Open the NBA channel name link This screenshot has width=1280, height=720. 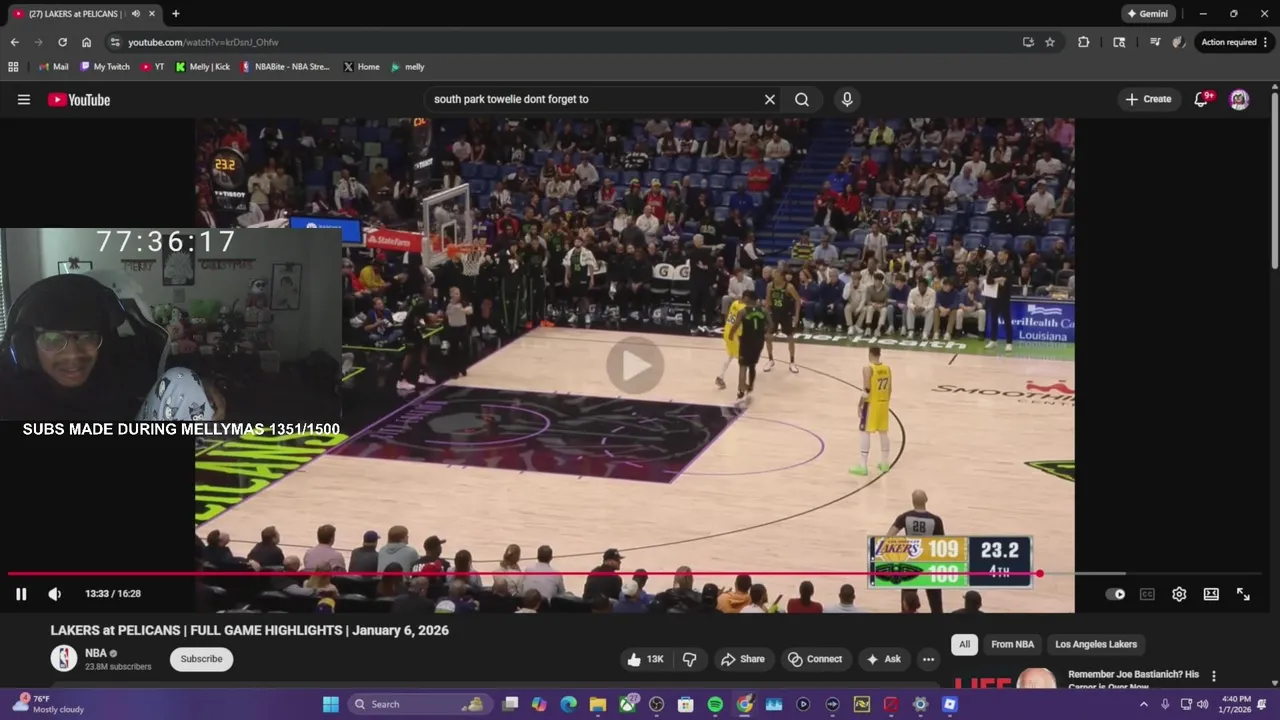pos(96,653)
